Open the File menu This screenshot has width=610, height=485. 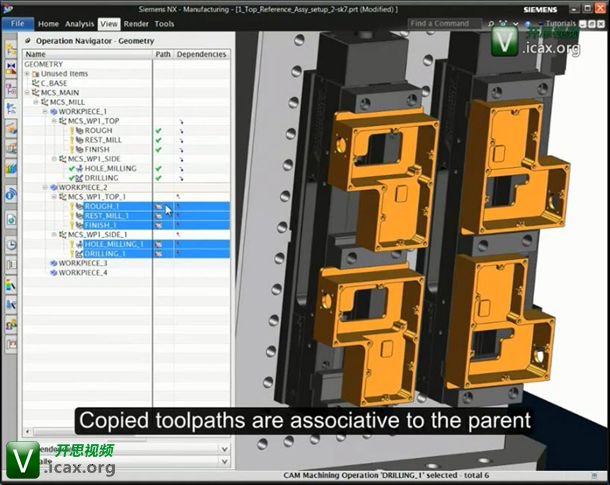coord(17,23)
